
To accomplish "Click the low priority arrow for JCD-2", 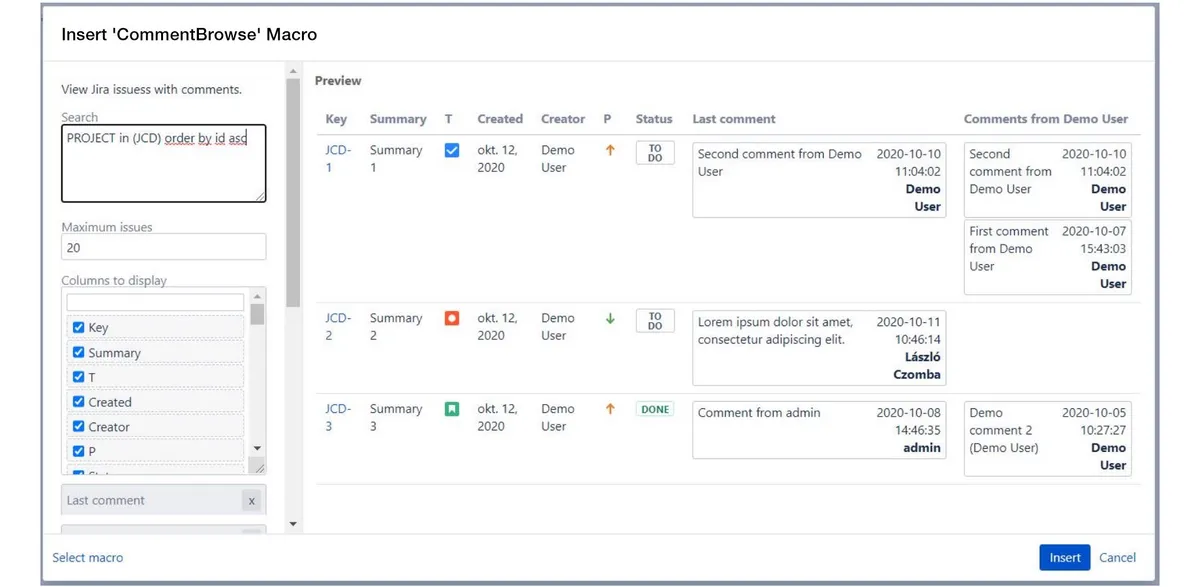I will (610, 319).
